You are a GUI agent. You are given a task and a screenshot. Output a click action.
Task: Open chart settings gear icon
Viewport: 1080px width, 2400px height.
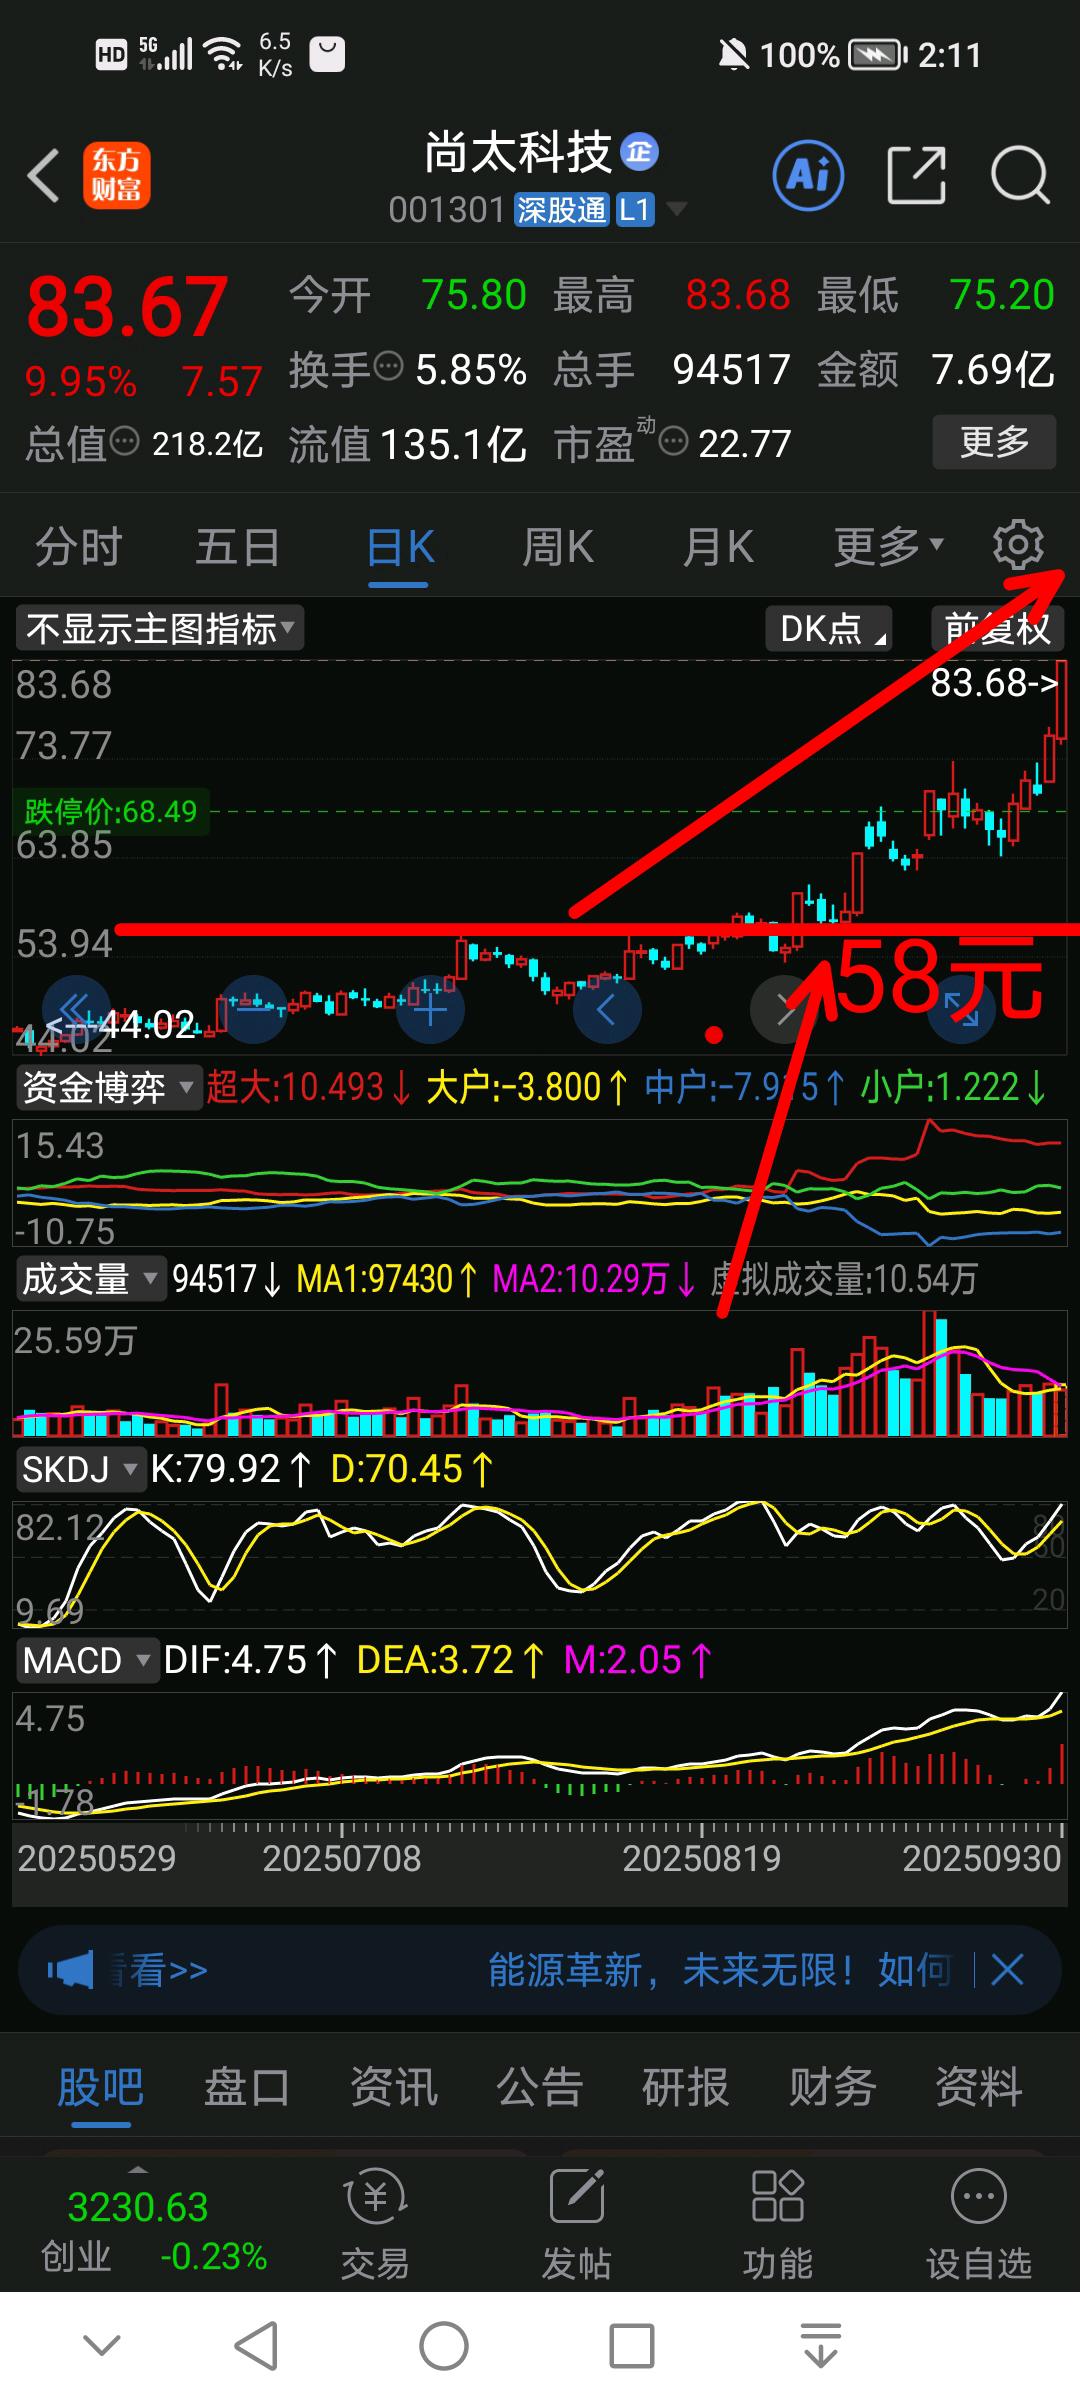point(1017,546)
